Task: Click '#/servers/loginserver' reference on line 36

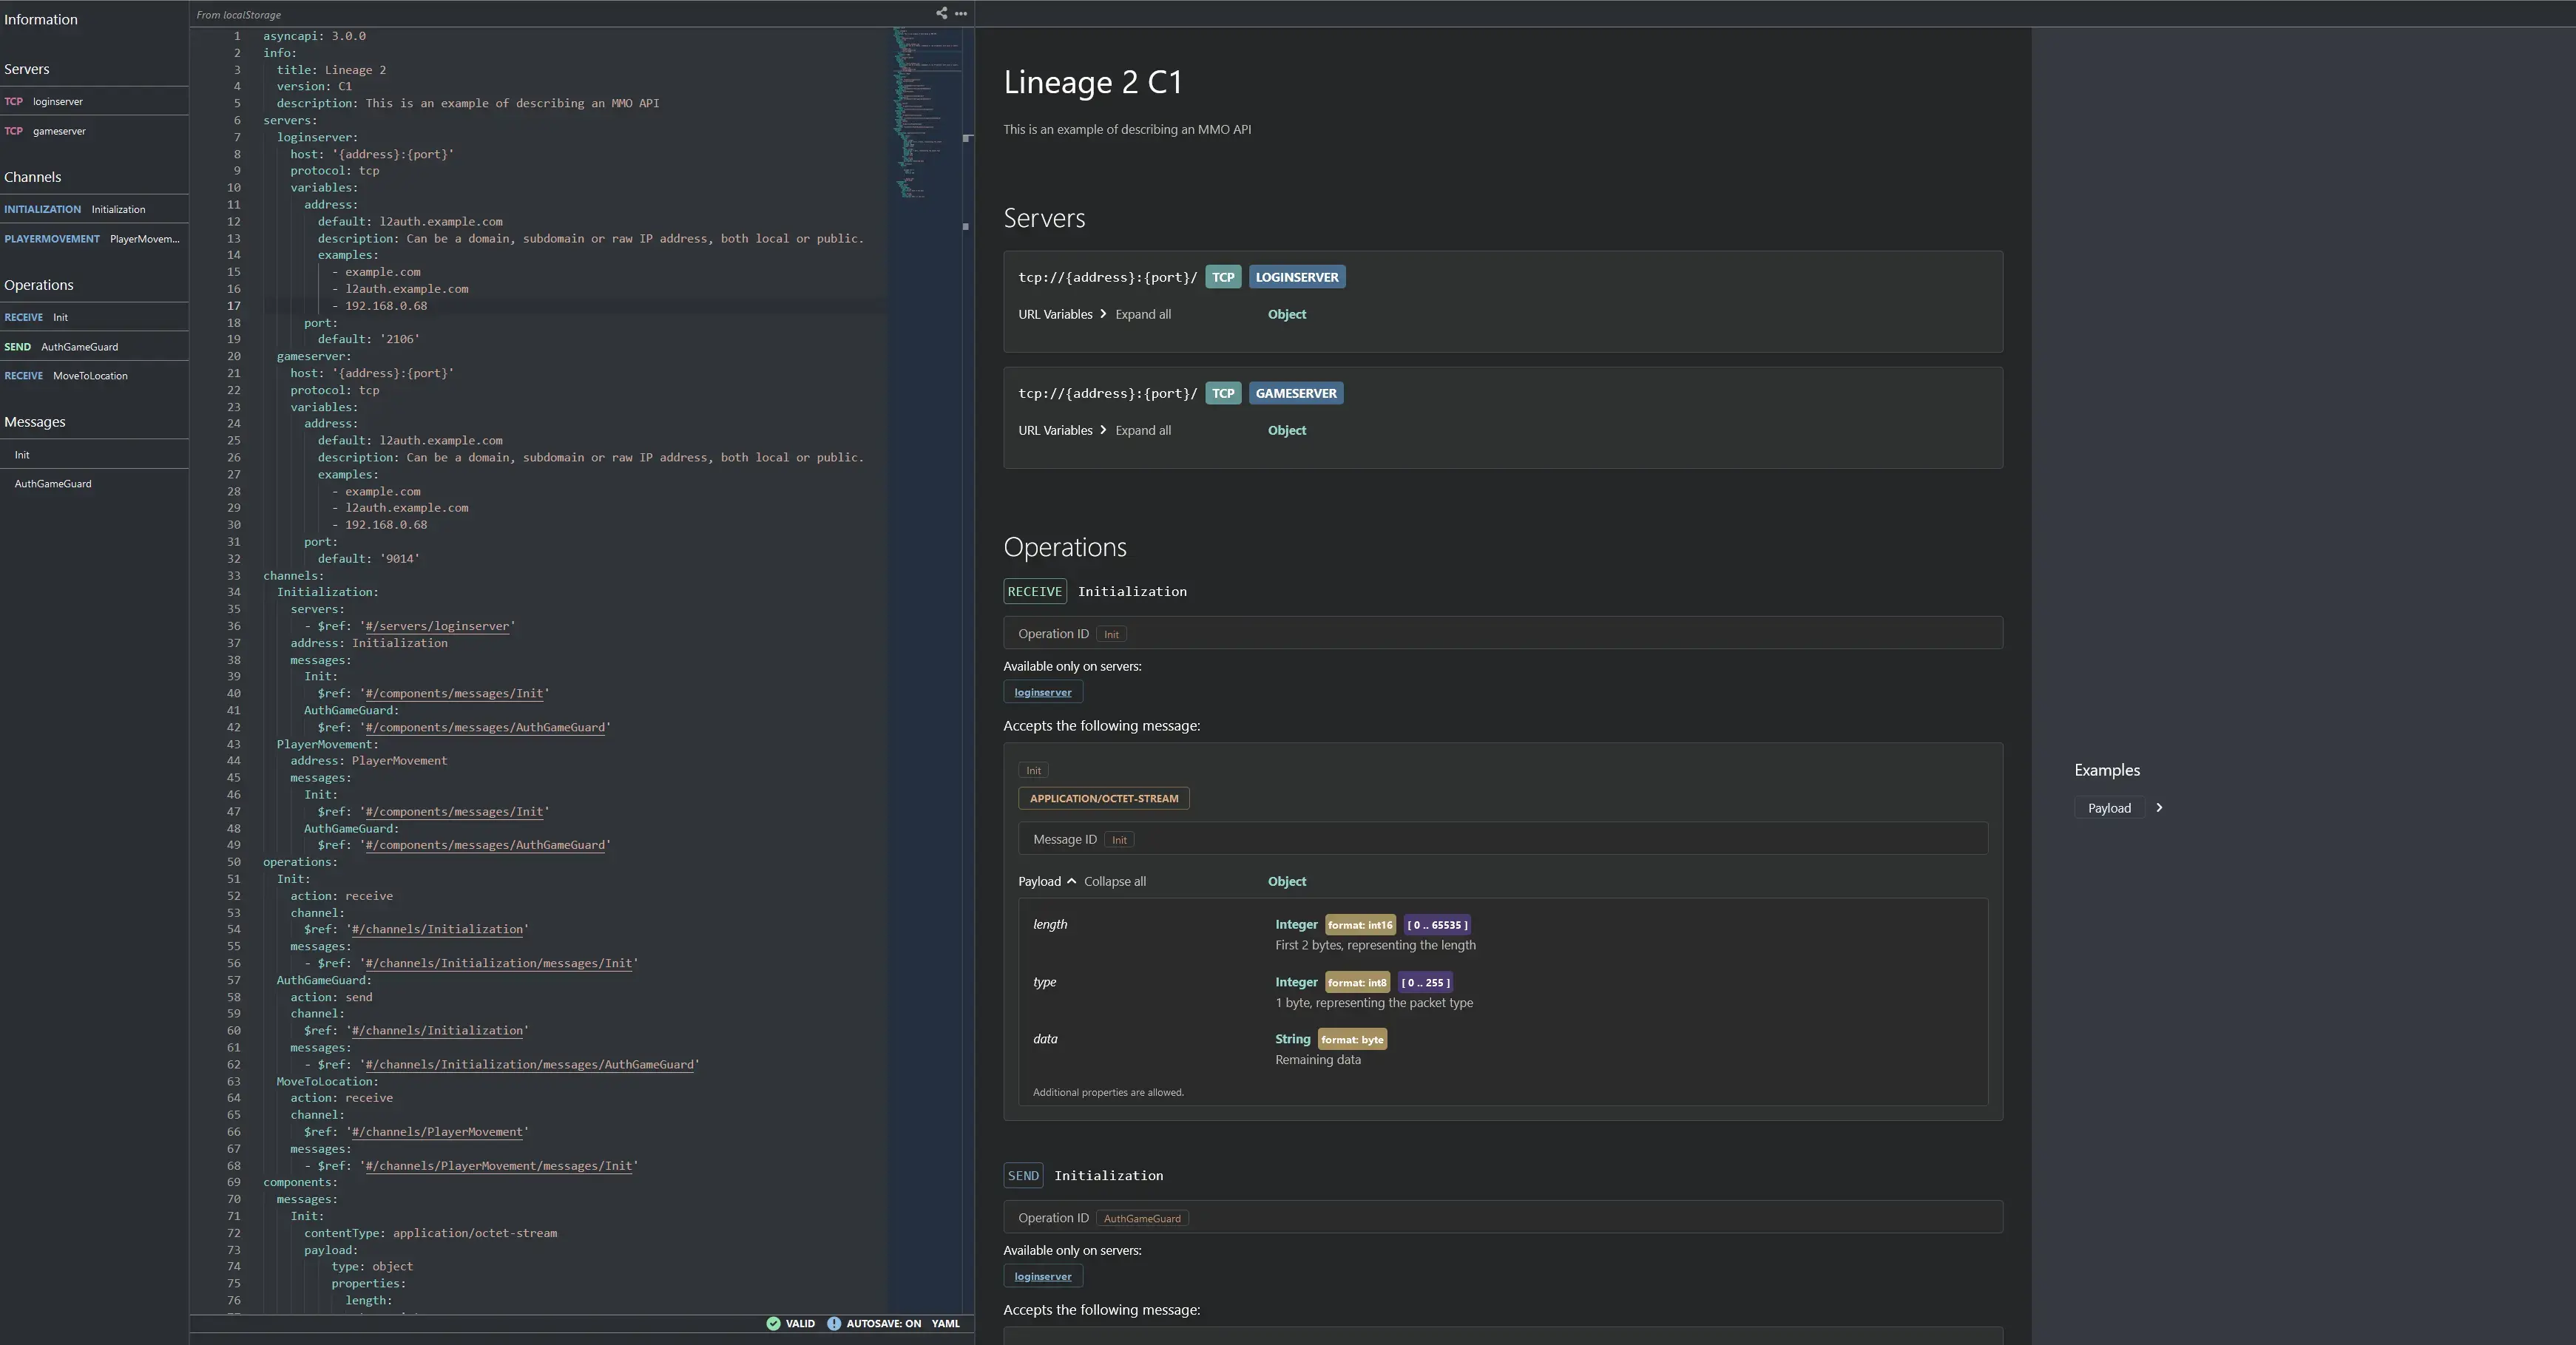Action: 437,626
